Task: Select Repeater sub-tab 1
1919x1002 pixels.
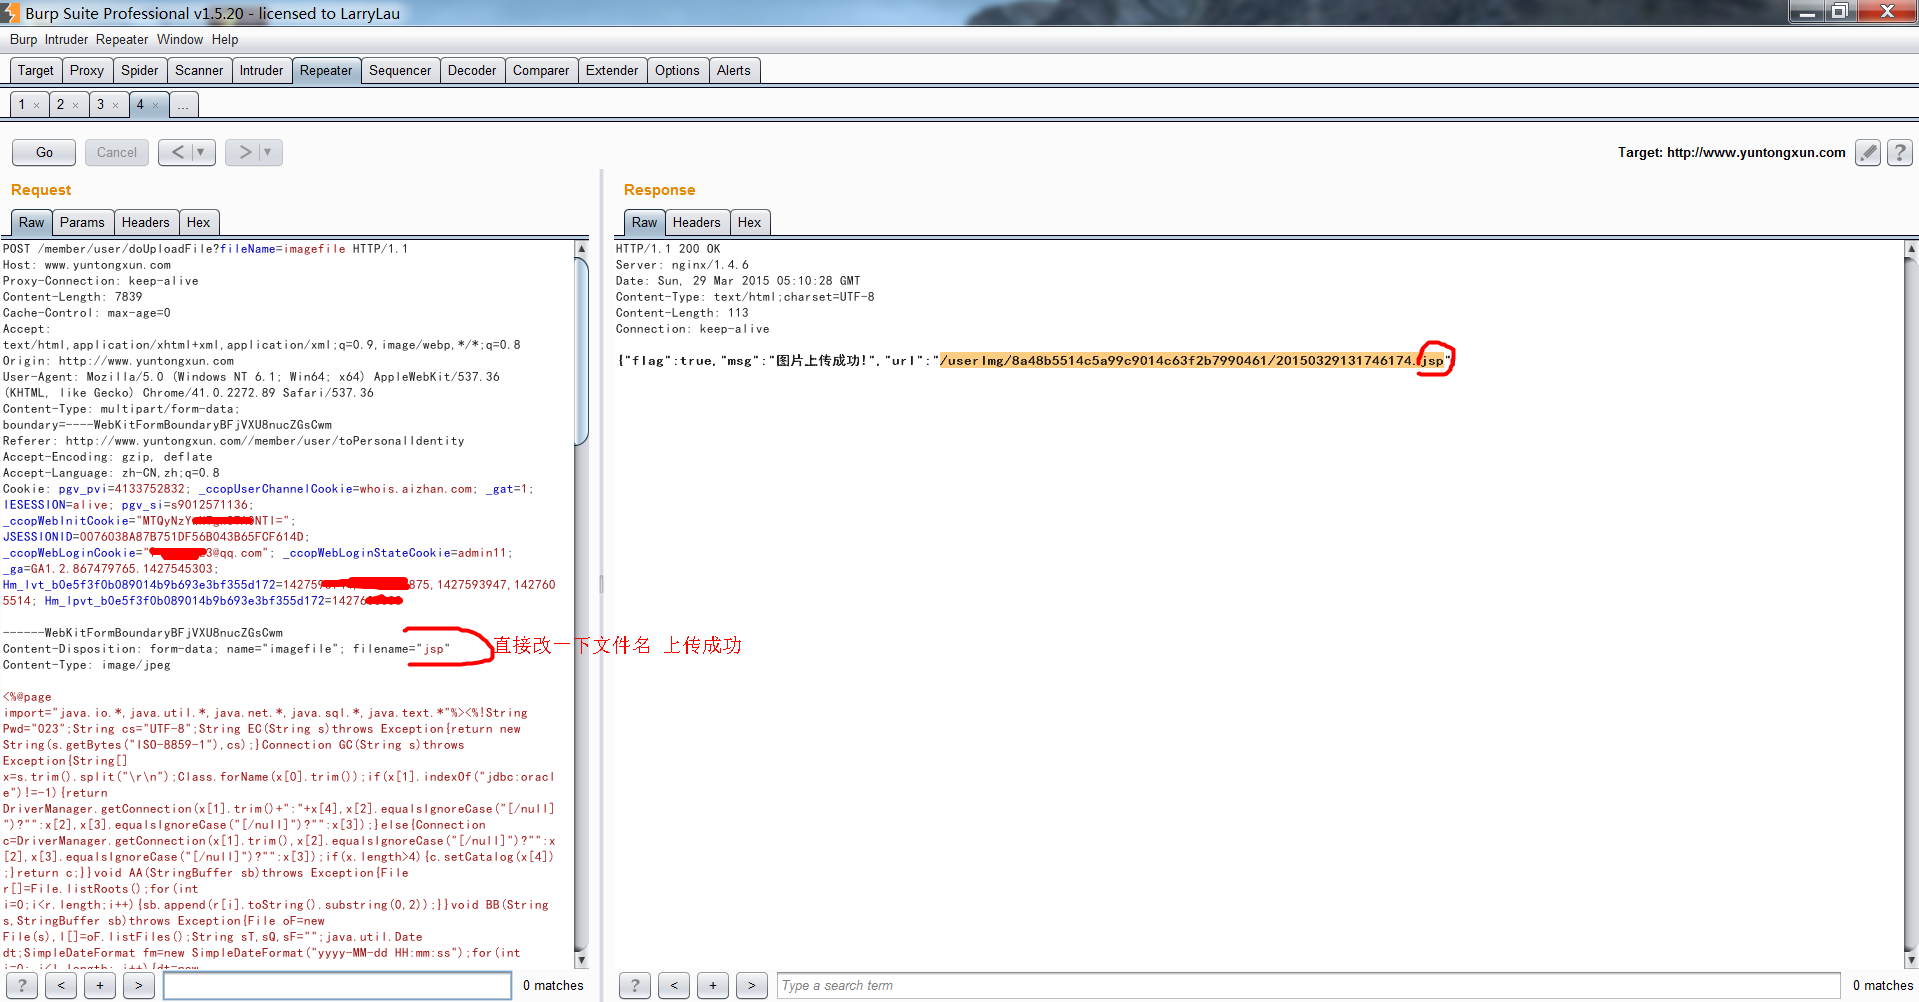Action: [x=22, y=105]
